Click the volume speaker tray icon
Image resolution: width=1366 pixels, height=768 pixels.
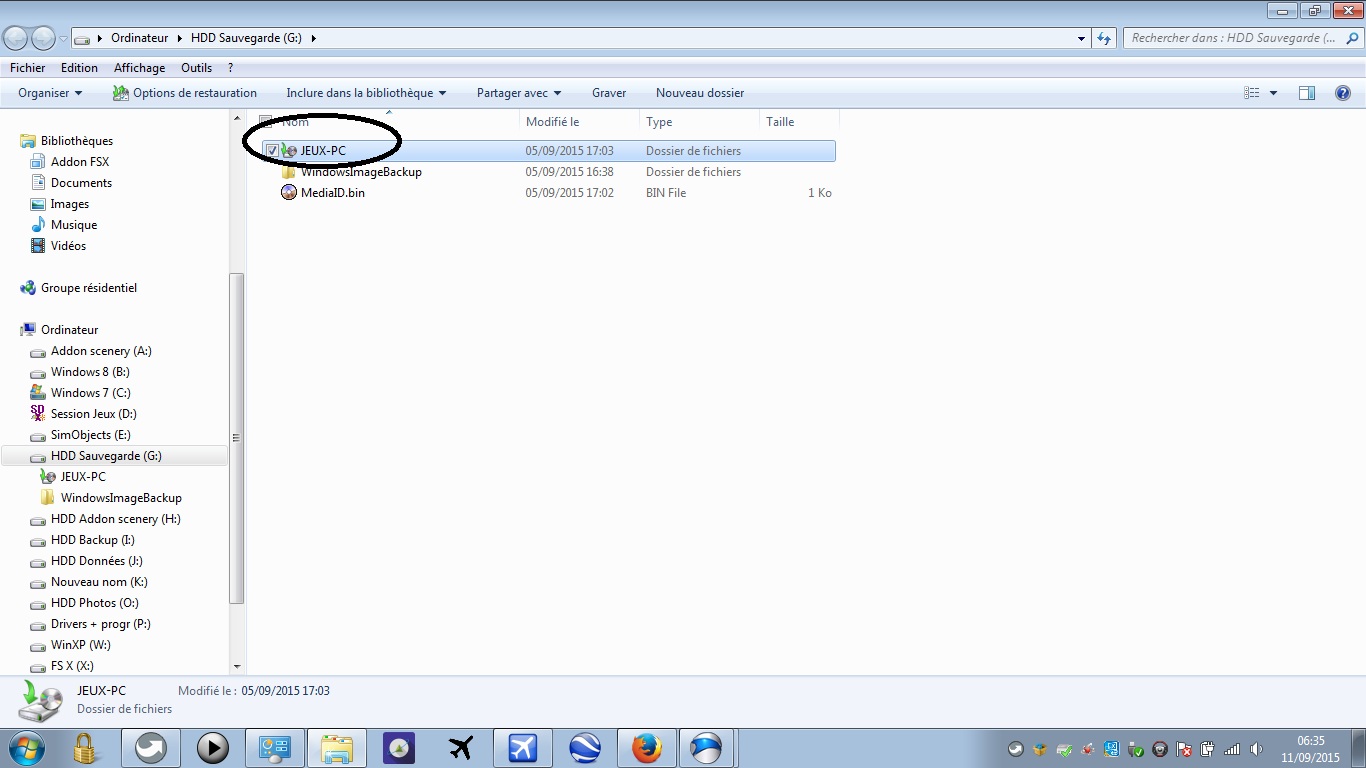tap(1256, 749)
